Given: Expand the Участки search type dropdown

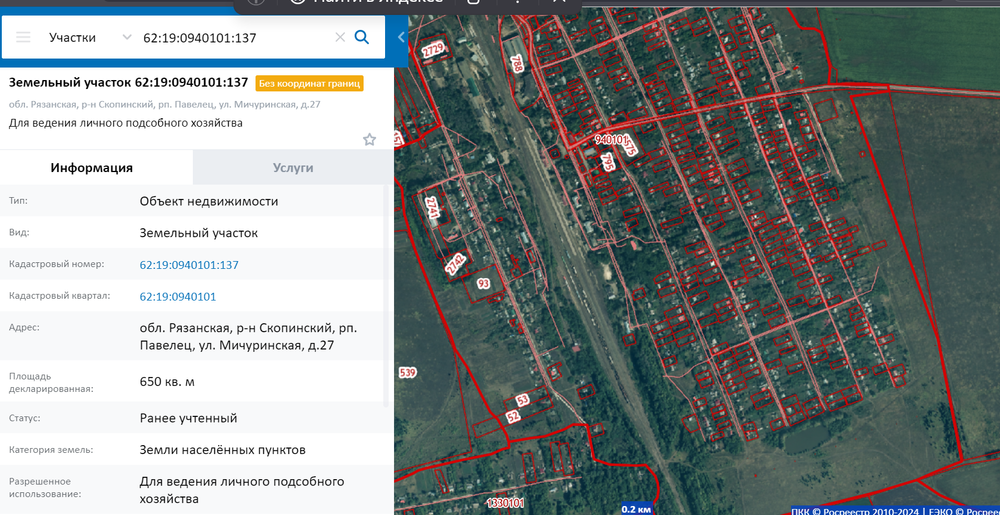Looking at the screenshot, I should click(126, 38).
